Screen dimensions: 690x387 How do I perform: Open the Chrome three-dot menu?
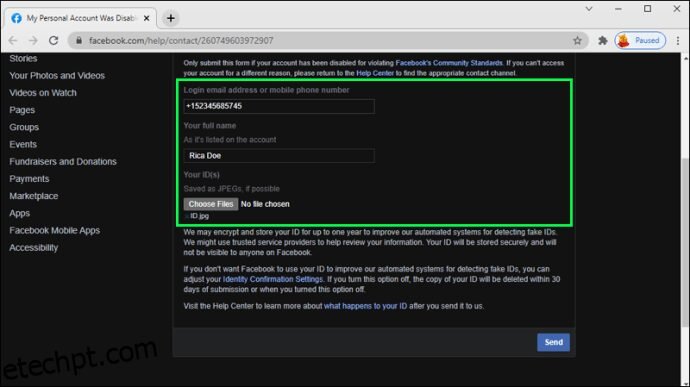(x=678, y=41)
